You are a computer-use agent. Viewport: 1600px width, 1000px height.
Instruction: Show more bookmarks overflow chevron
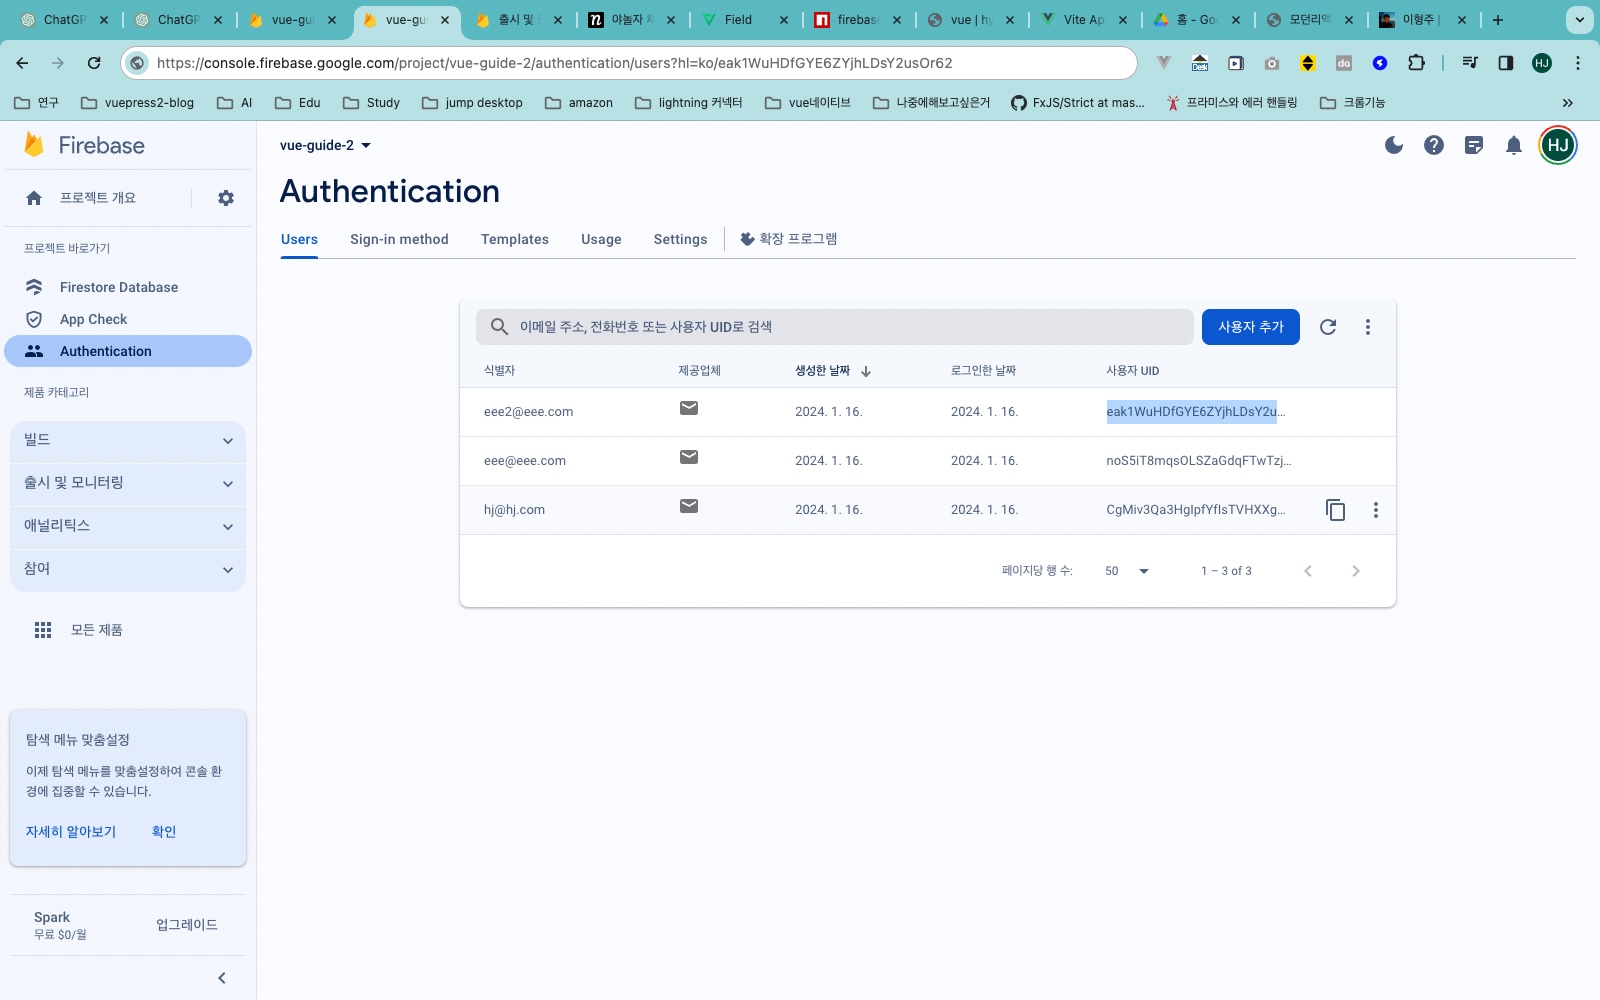tap(1568, 103)
